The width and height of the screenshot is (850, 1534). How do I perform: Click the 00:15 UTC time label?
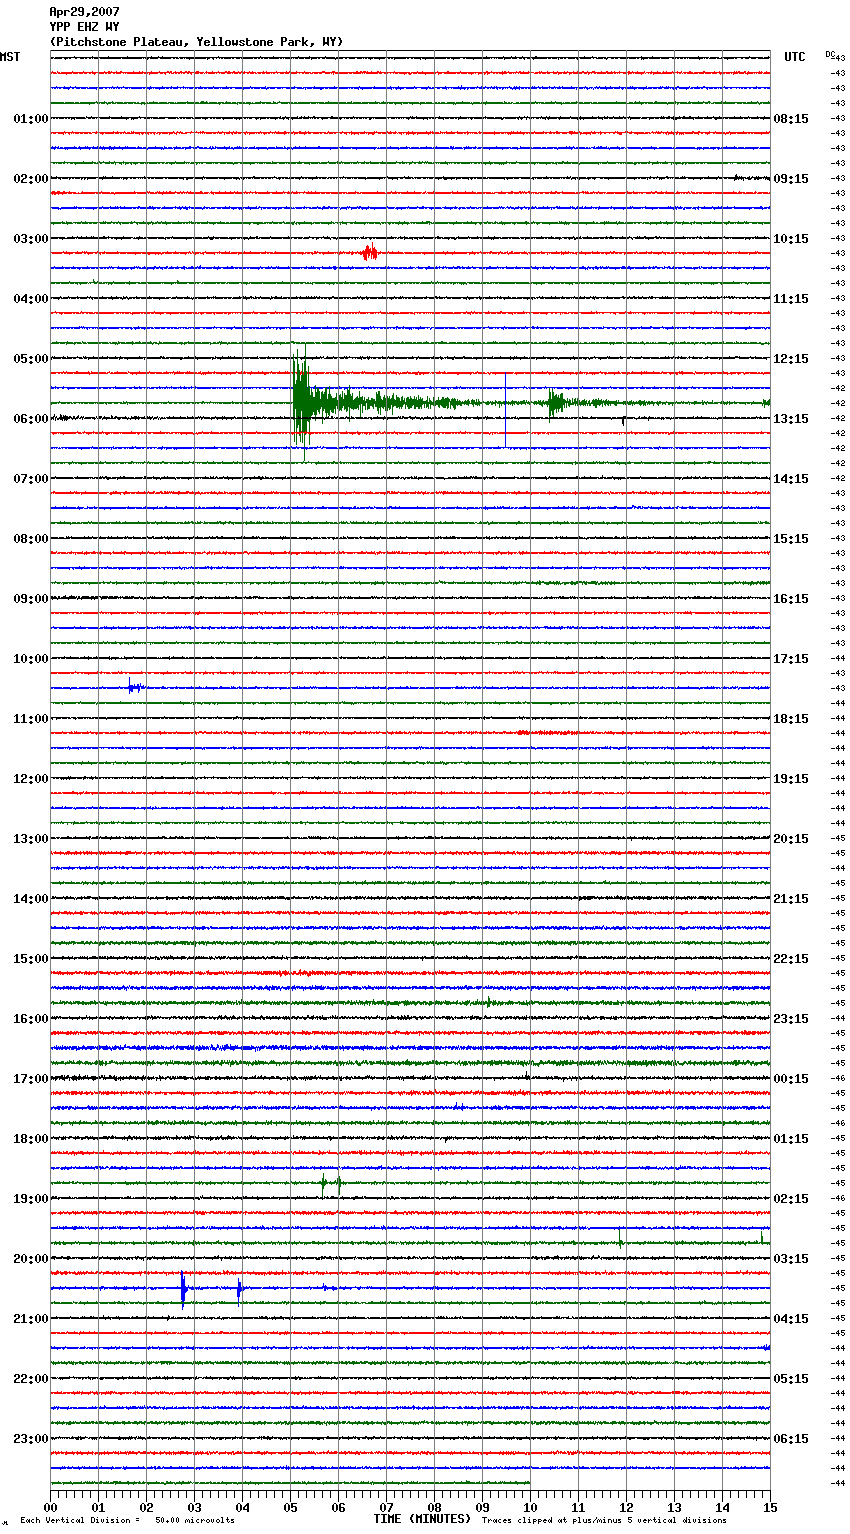(791, 1079)
